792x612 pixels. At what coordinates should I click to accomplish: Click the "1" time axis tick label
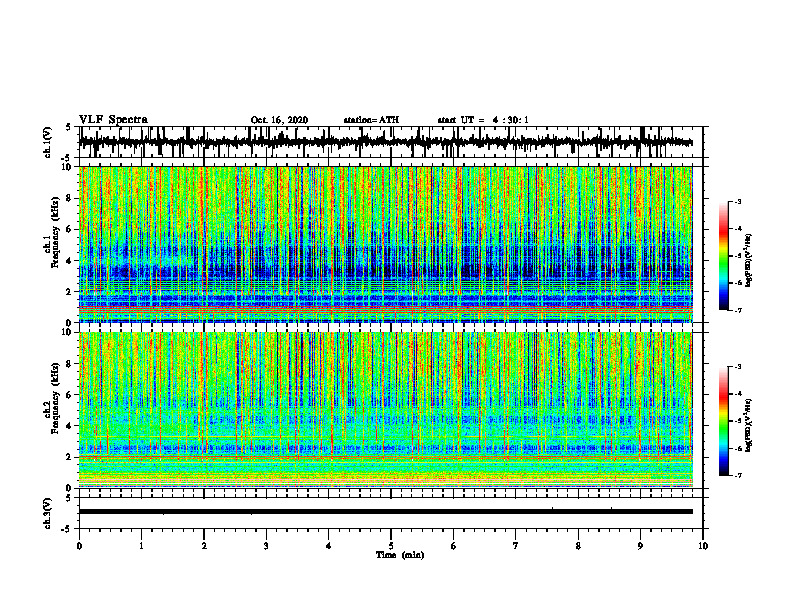[x=141, y=546]
